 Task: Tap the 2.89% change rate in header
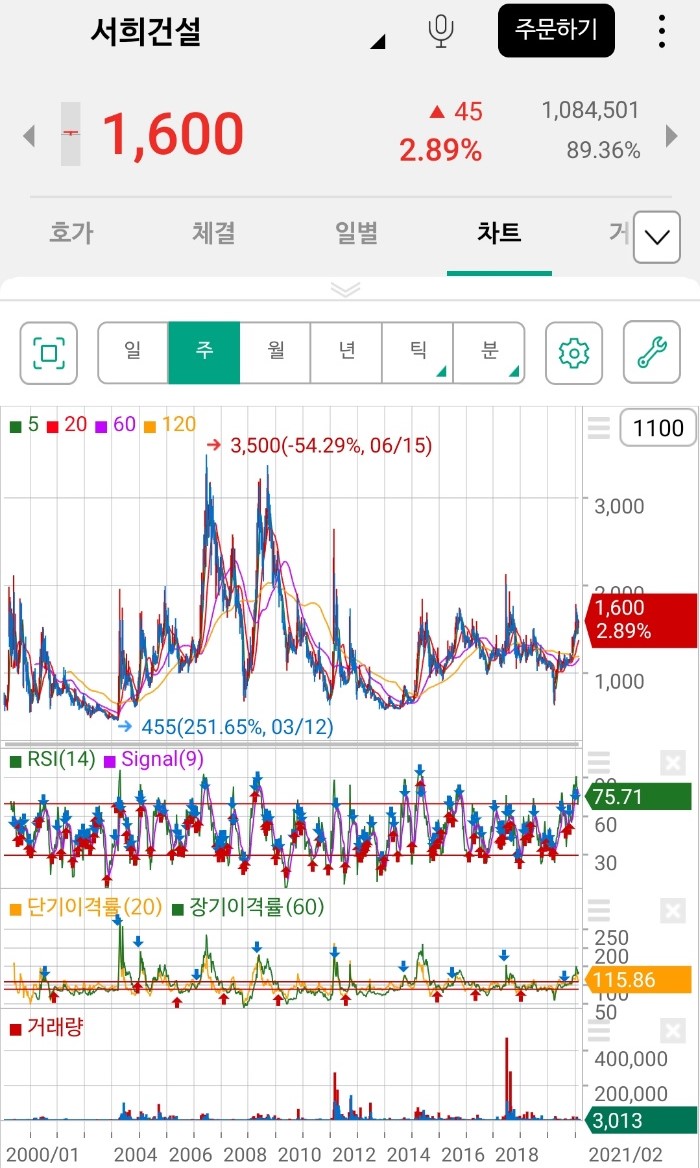(x=441, y=150)
